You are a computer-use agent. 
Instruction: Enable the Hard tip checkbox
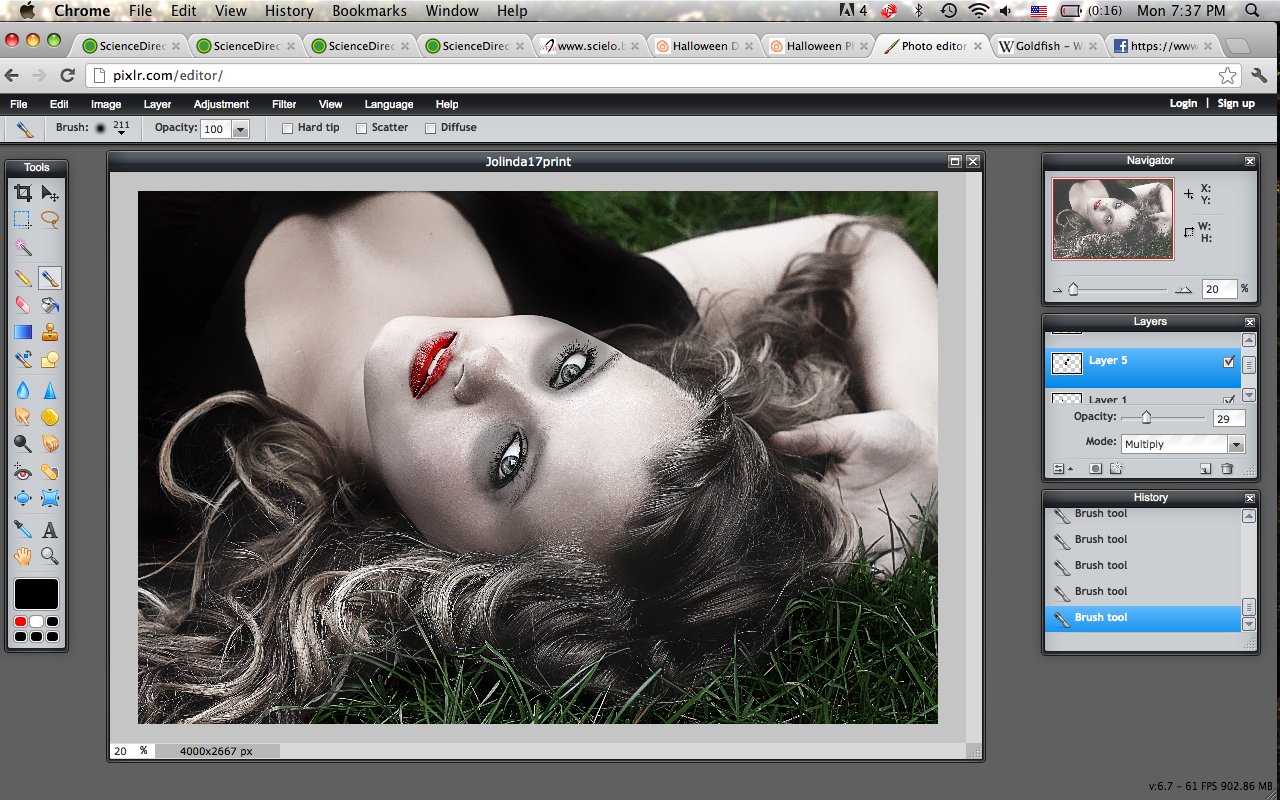[287, 128]
